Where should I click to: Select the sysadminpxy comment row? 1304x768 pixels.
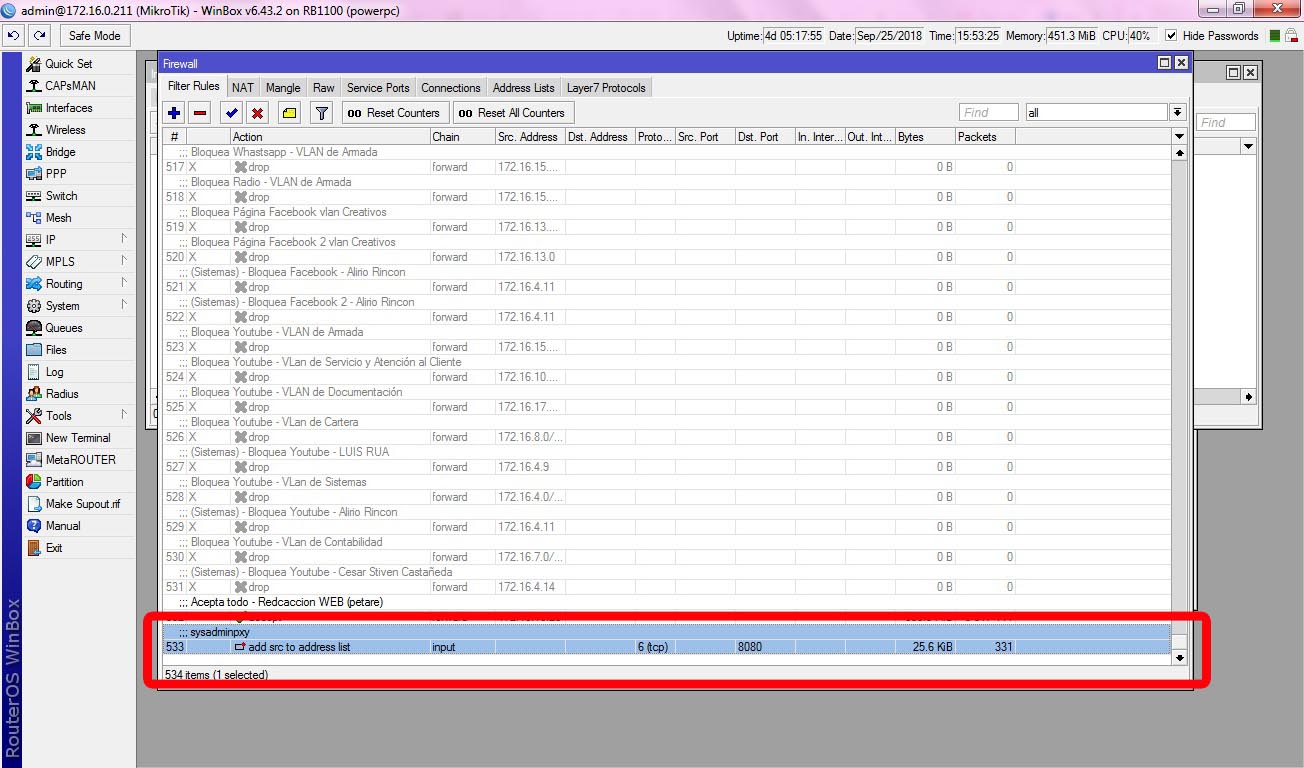tap(667, 632)
